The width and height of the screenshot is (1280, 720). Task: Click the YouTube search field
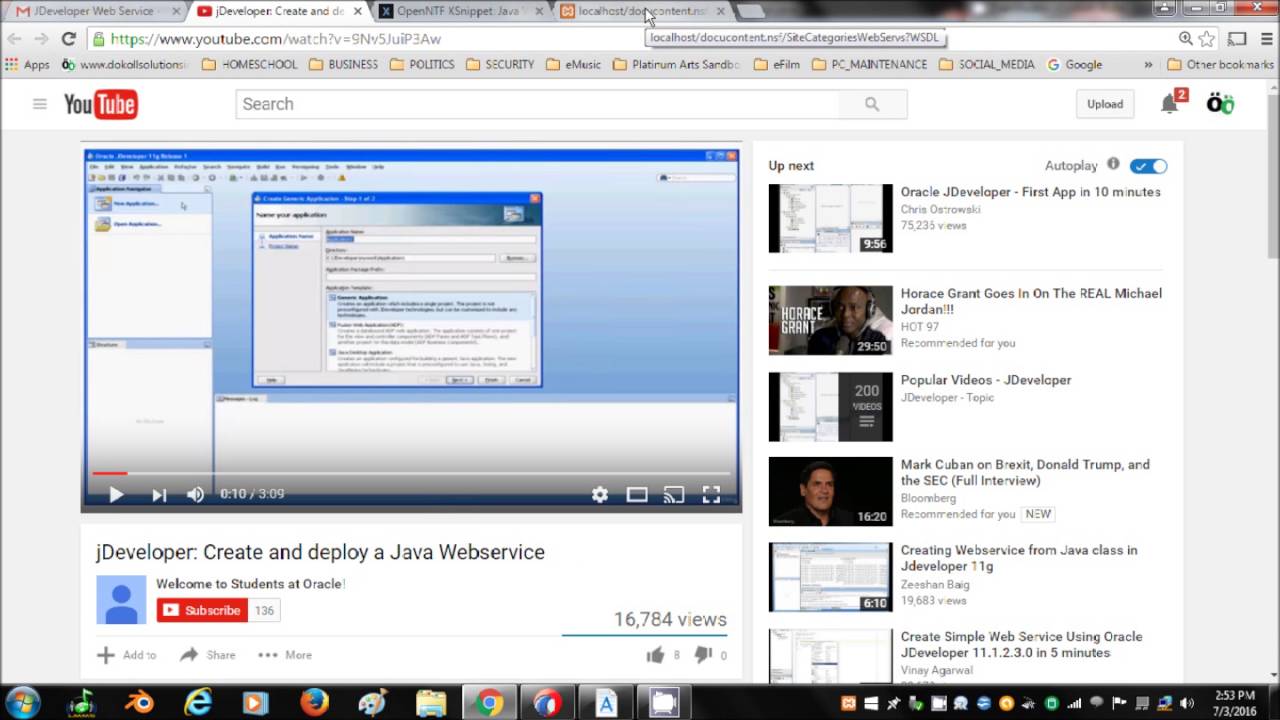pyautogui.click(x=537, y=104)
